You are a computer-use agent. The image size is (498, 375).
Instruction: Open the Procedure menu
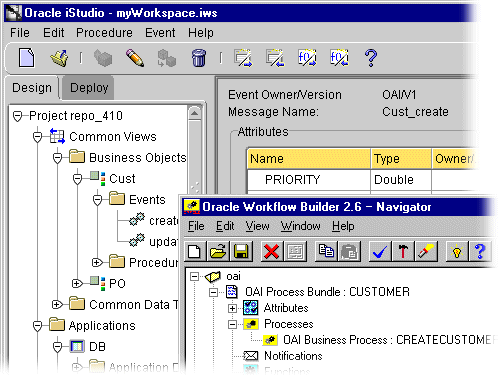104,33
